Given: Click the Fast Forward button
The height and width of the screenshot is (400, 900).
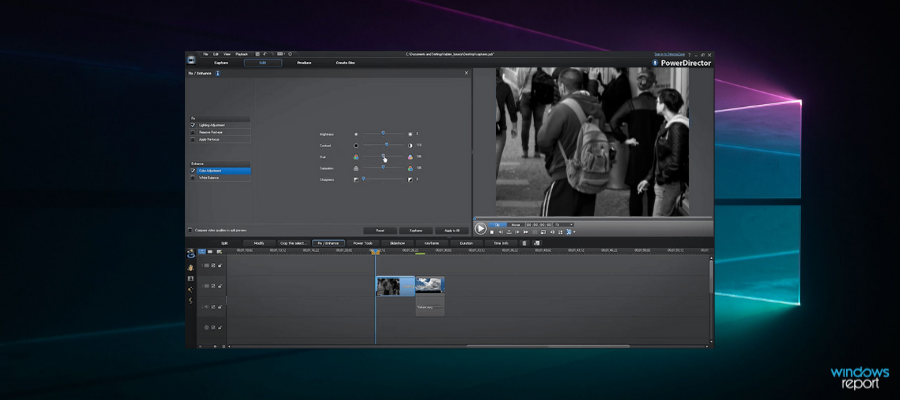Looking at the screenshot, I should pos(526,232).
